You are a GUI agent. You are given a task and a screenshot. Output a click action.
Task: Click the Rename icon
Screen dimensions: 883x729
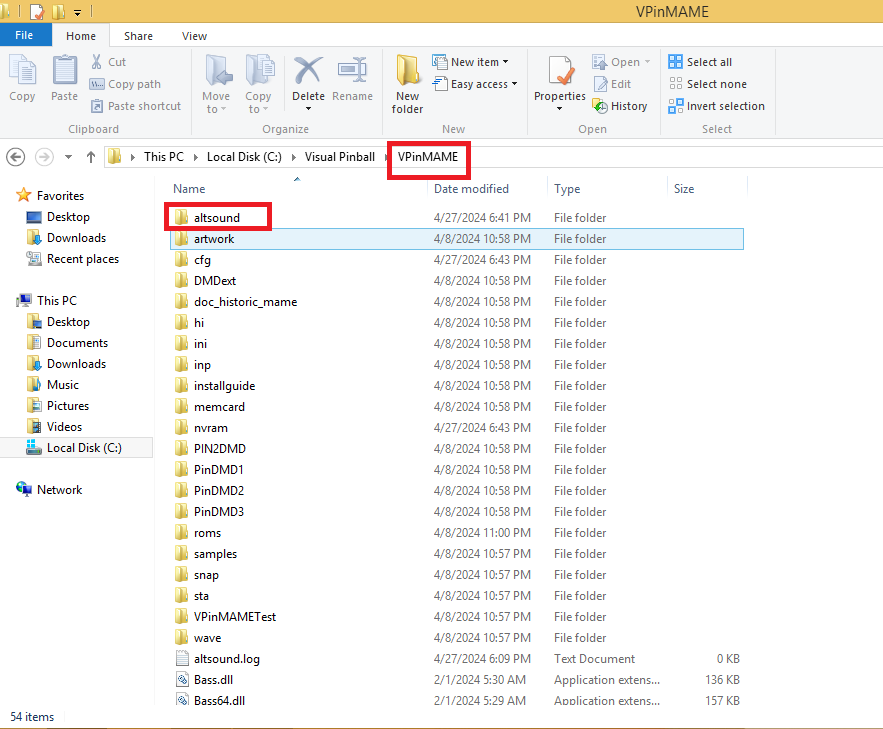[x=353, y=70]
